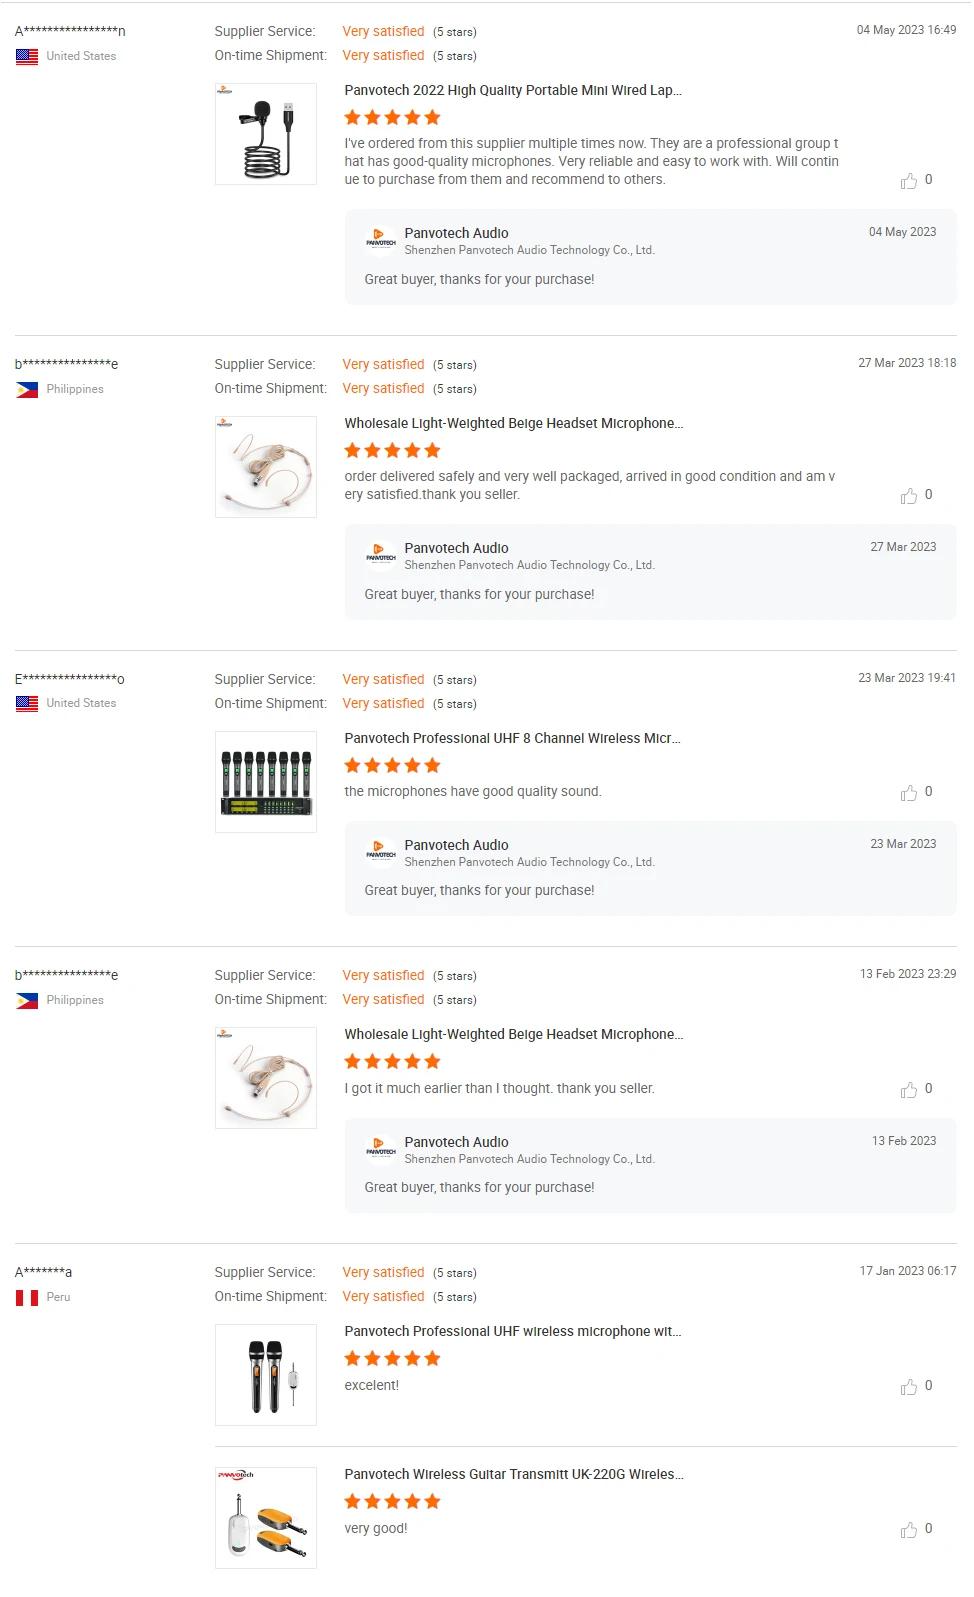
Task: Open the 8 channel wireless microphone thumbnail
Action: click(x=266, y=782)
